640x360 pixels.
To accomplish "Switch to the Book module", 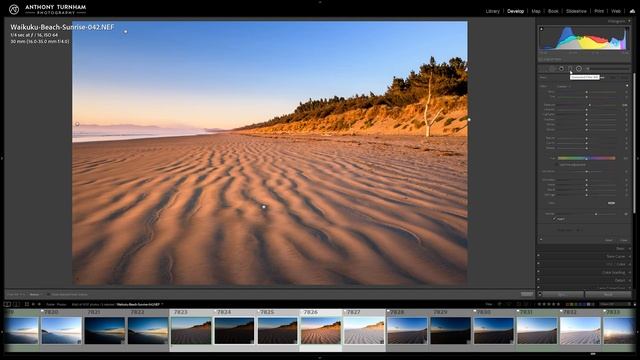I will click(553, 11).
